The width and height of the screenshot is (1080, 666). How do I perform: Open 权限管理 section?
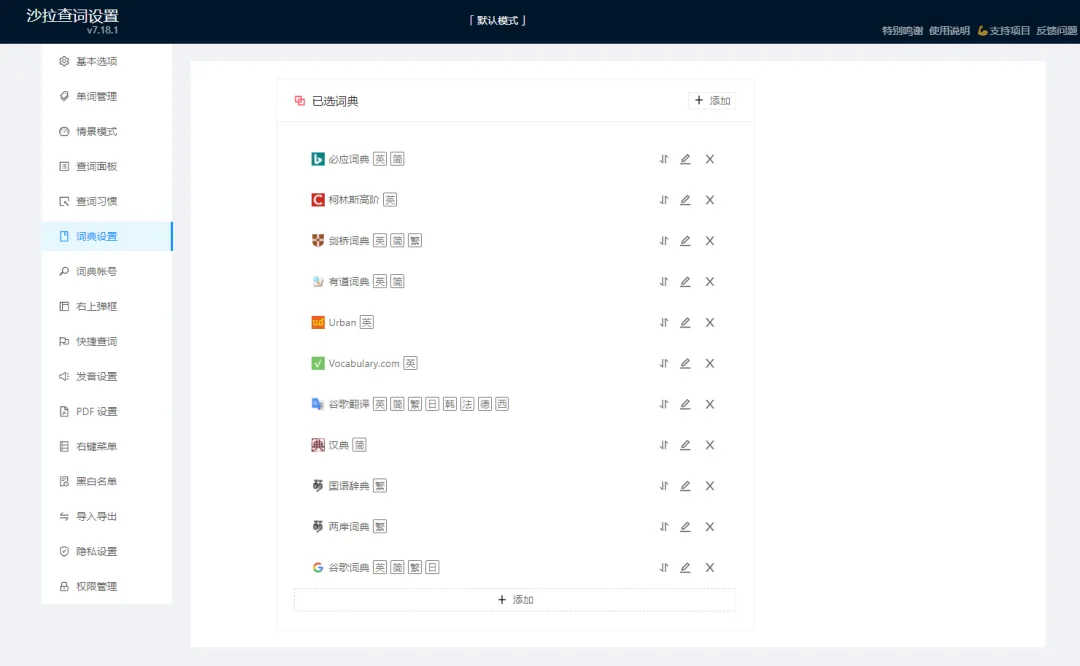pyautogui.click(x=107, y=587)
